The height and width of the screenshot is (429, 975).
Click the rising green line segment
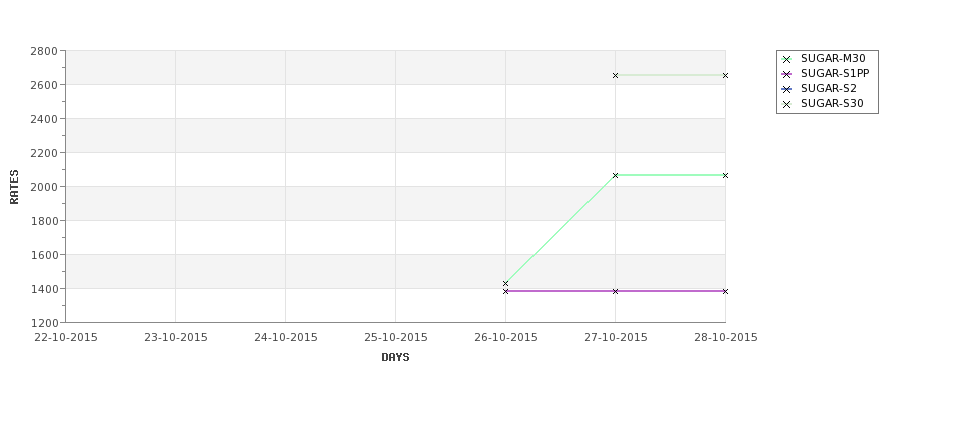point(560,229)
